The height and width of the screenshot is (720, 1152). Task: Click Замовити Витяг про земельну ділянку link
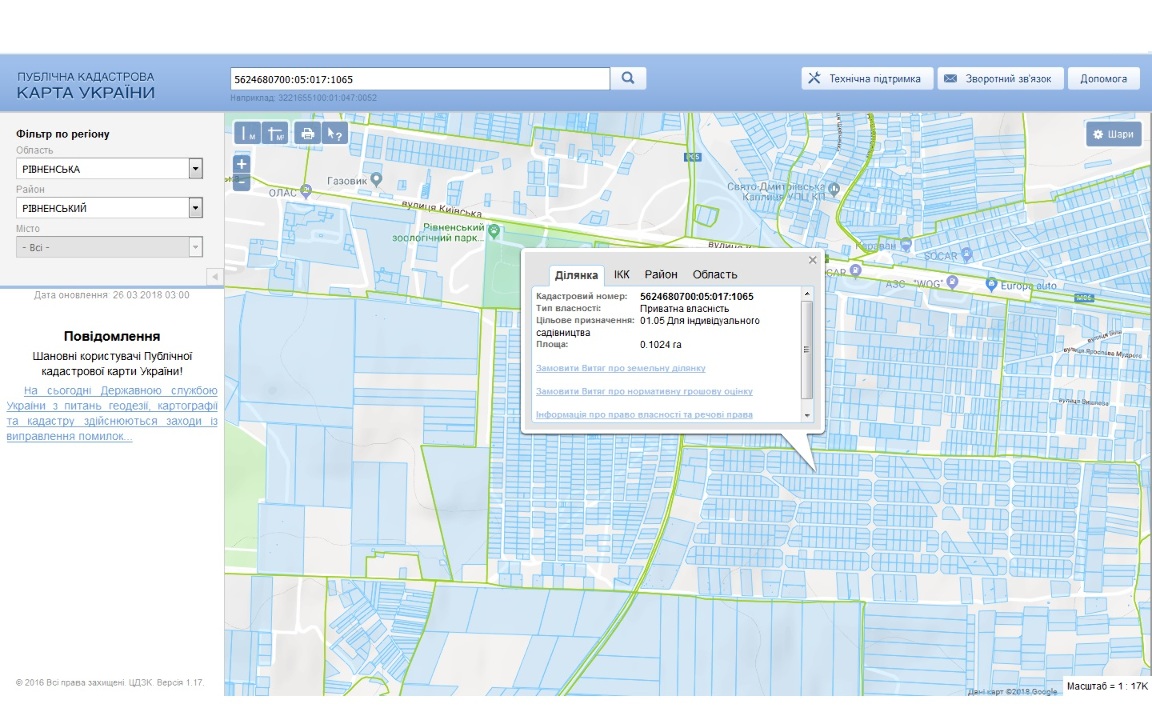620,368
